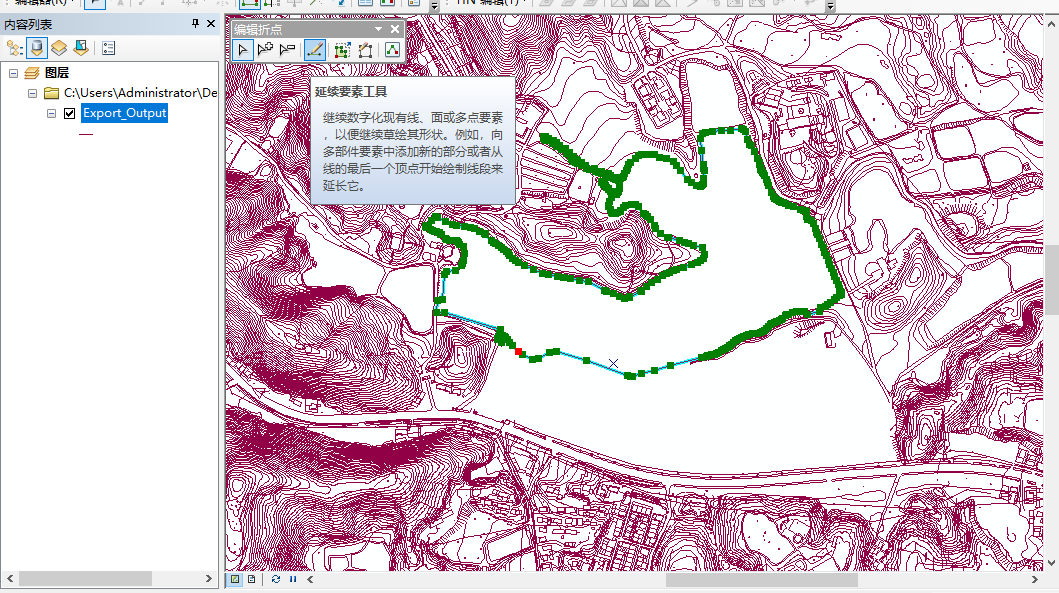
Task: Switch to List By Visibility view
Action: pyautogui.click(x=59, y=47)
